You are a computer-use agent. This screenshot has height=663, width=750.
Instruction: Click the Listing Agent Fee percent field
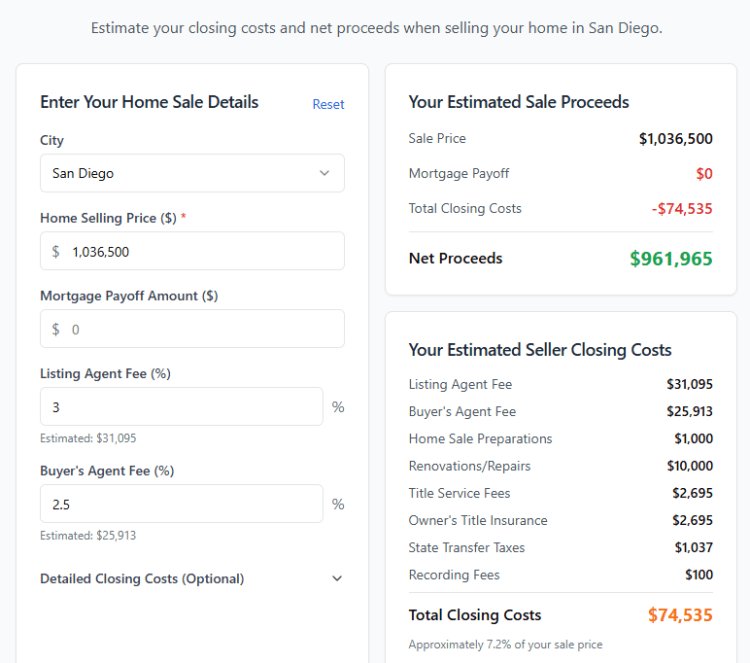182,407
